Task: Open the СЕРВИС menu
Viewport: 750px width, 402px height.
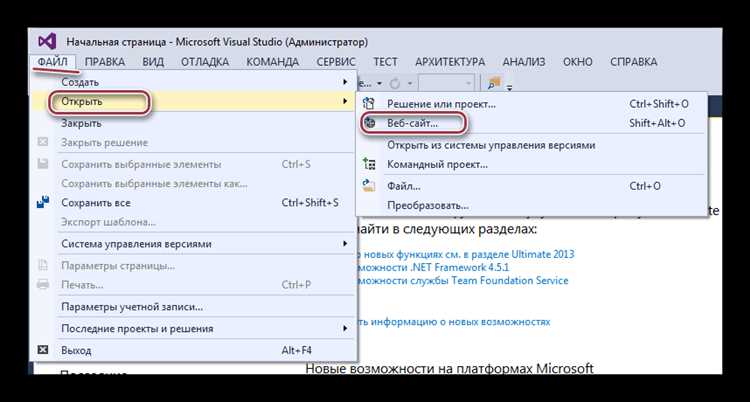Action: (336, 62)
